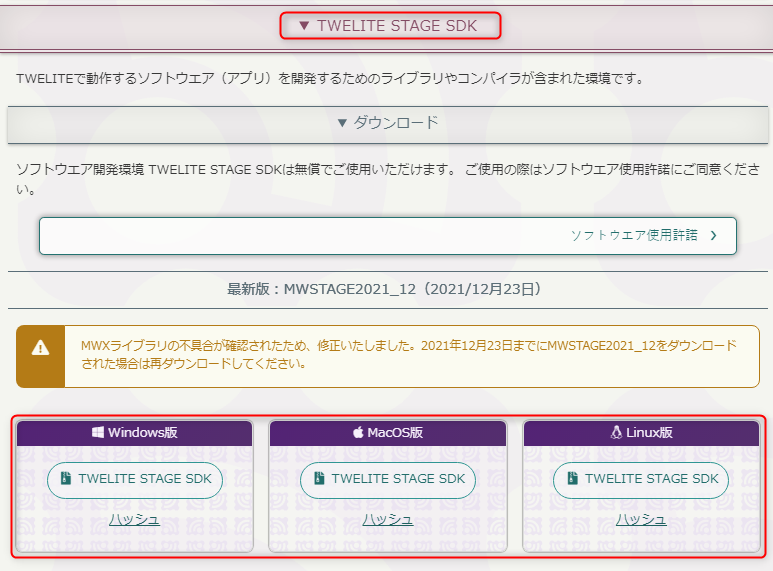Viewport: 773px width, 571px height.
Task: Collapse the ダウンロード section
Action: pyautogui.click(x=388, y=122)
